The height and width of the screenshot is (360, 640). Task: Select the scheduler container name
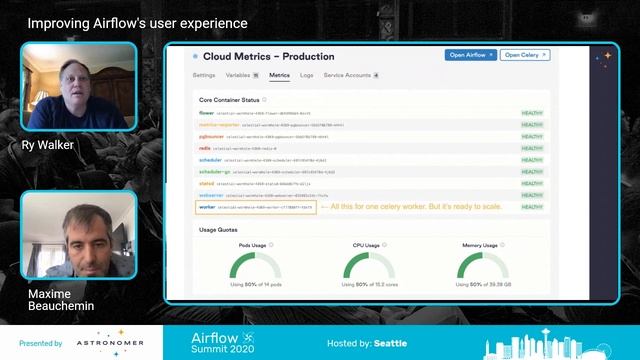(x=210, y=160)
